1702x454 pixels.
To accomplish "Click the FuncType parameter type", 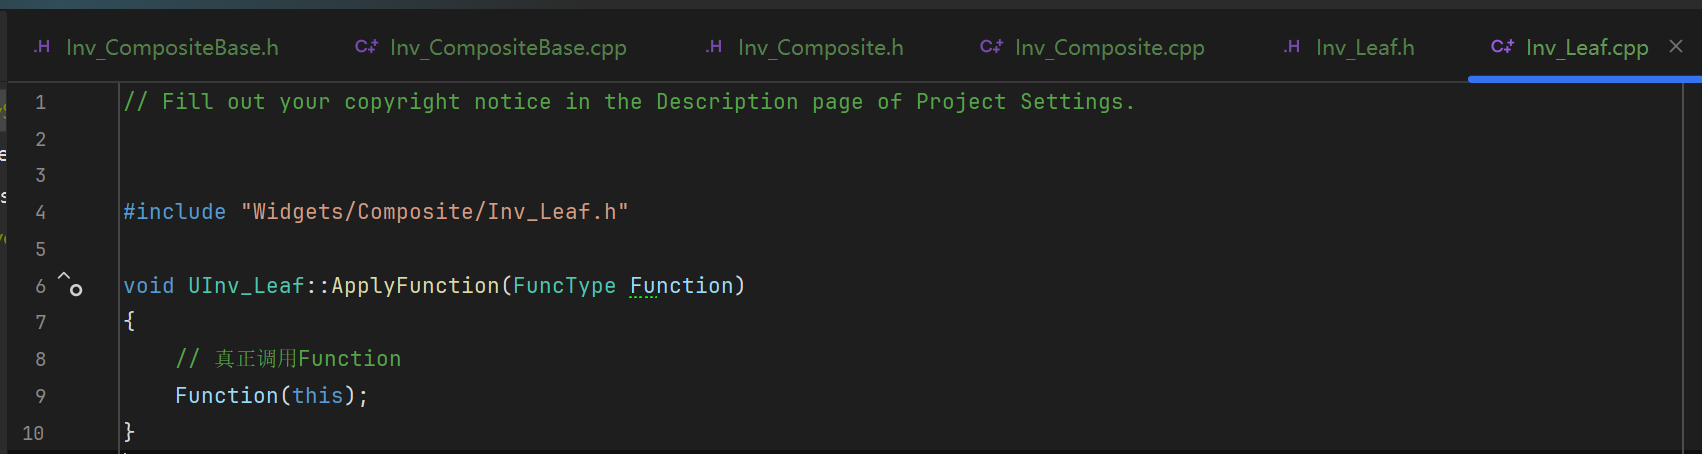I will point(564,286).
